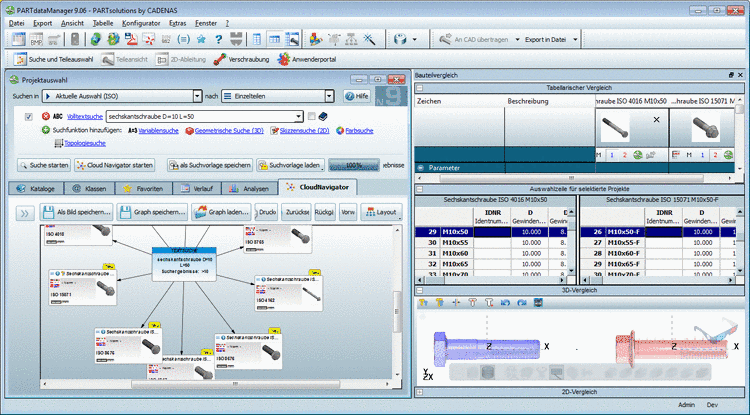
Task: Open the search text history dropdown arrow
Action: (299, 116)
